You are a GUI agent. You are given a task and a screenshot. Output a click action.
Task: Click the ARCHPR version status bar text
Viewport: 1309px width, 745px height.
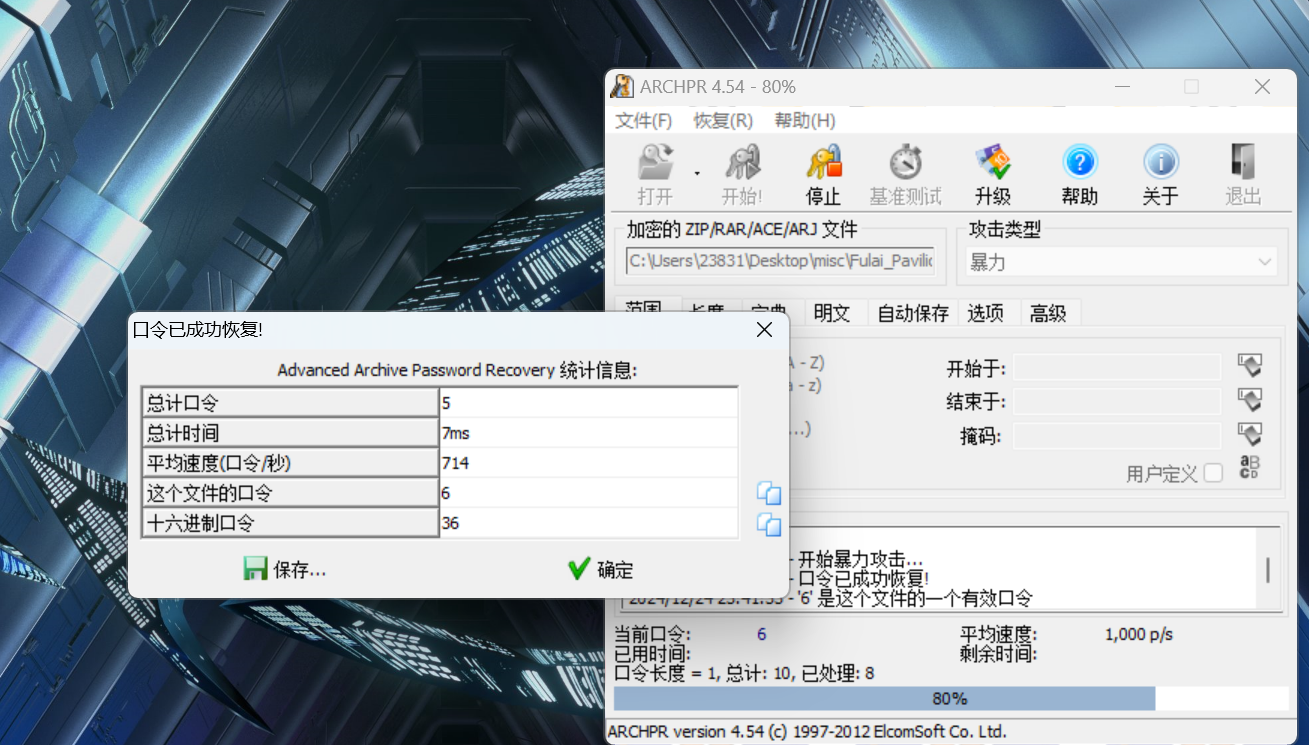807,731
